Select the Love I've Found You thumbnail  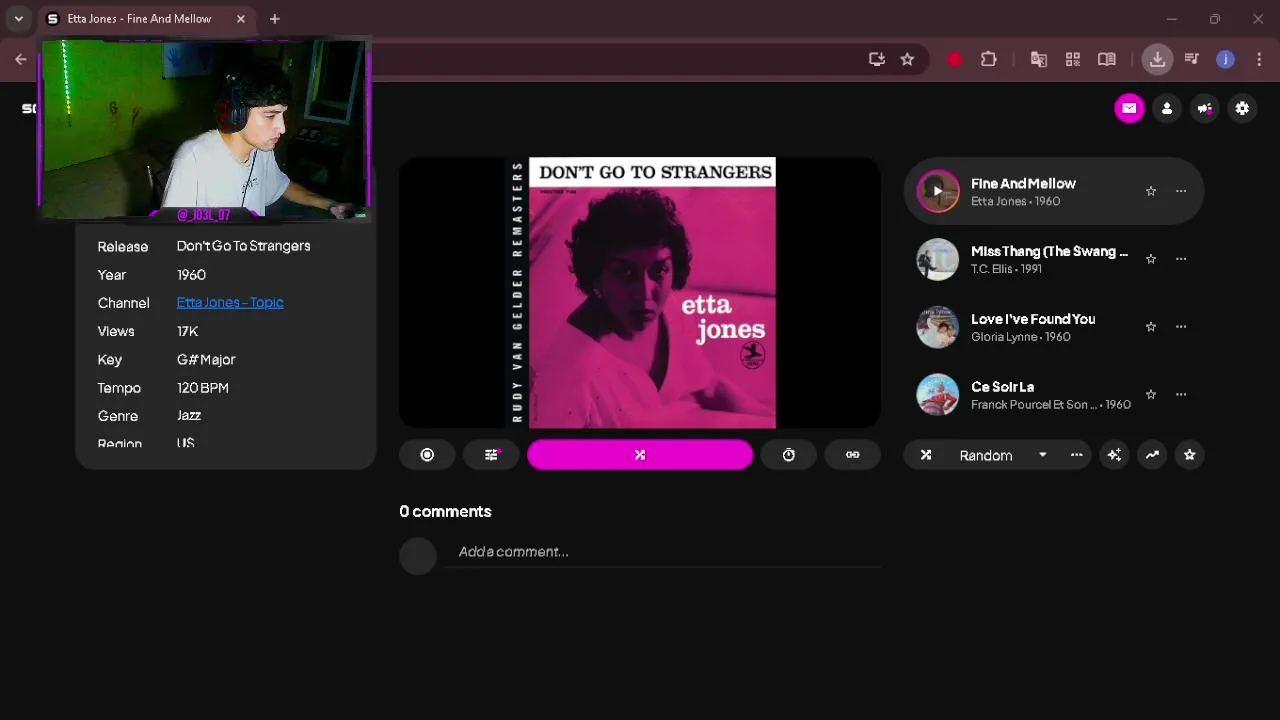(x=938, y=327)
